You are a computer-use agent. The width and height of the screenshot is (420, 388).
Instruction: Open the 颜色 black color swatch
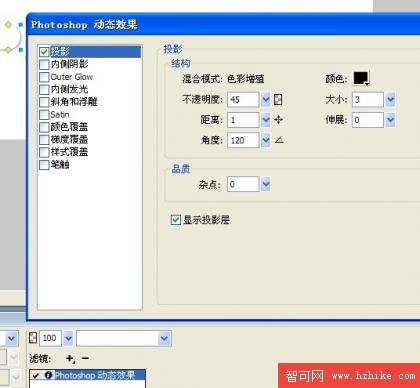coord(361,78)
